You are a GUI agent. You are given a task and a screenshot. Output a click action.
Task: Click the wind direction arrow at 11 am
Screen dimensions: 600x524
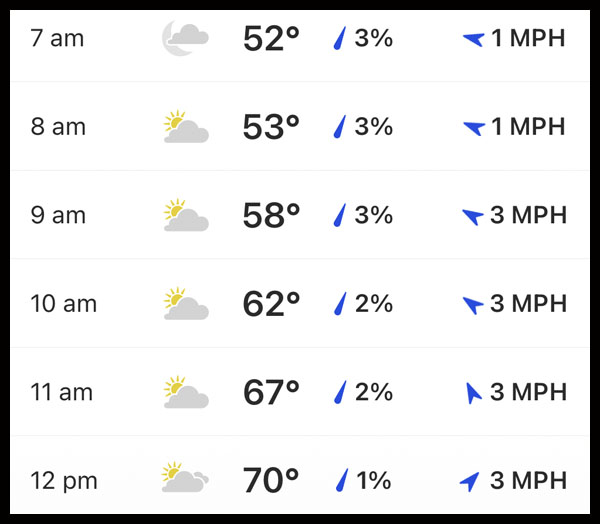pyautogui.click(x=473, y=393)
